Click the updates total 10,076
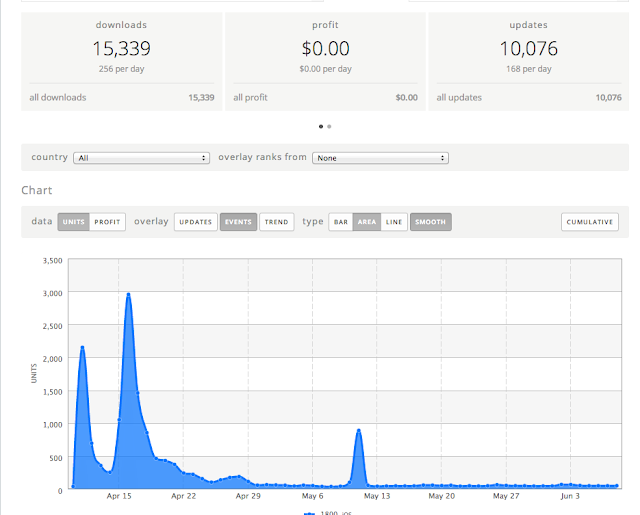 click(x=529, y=49)
